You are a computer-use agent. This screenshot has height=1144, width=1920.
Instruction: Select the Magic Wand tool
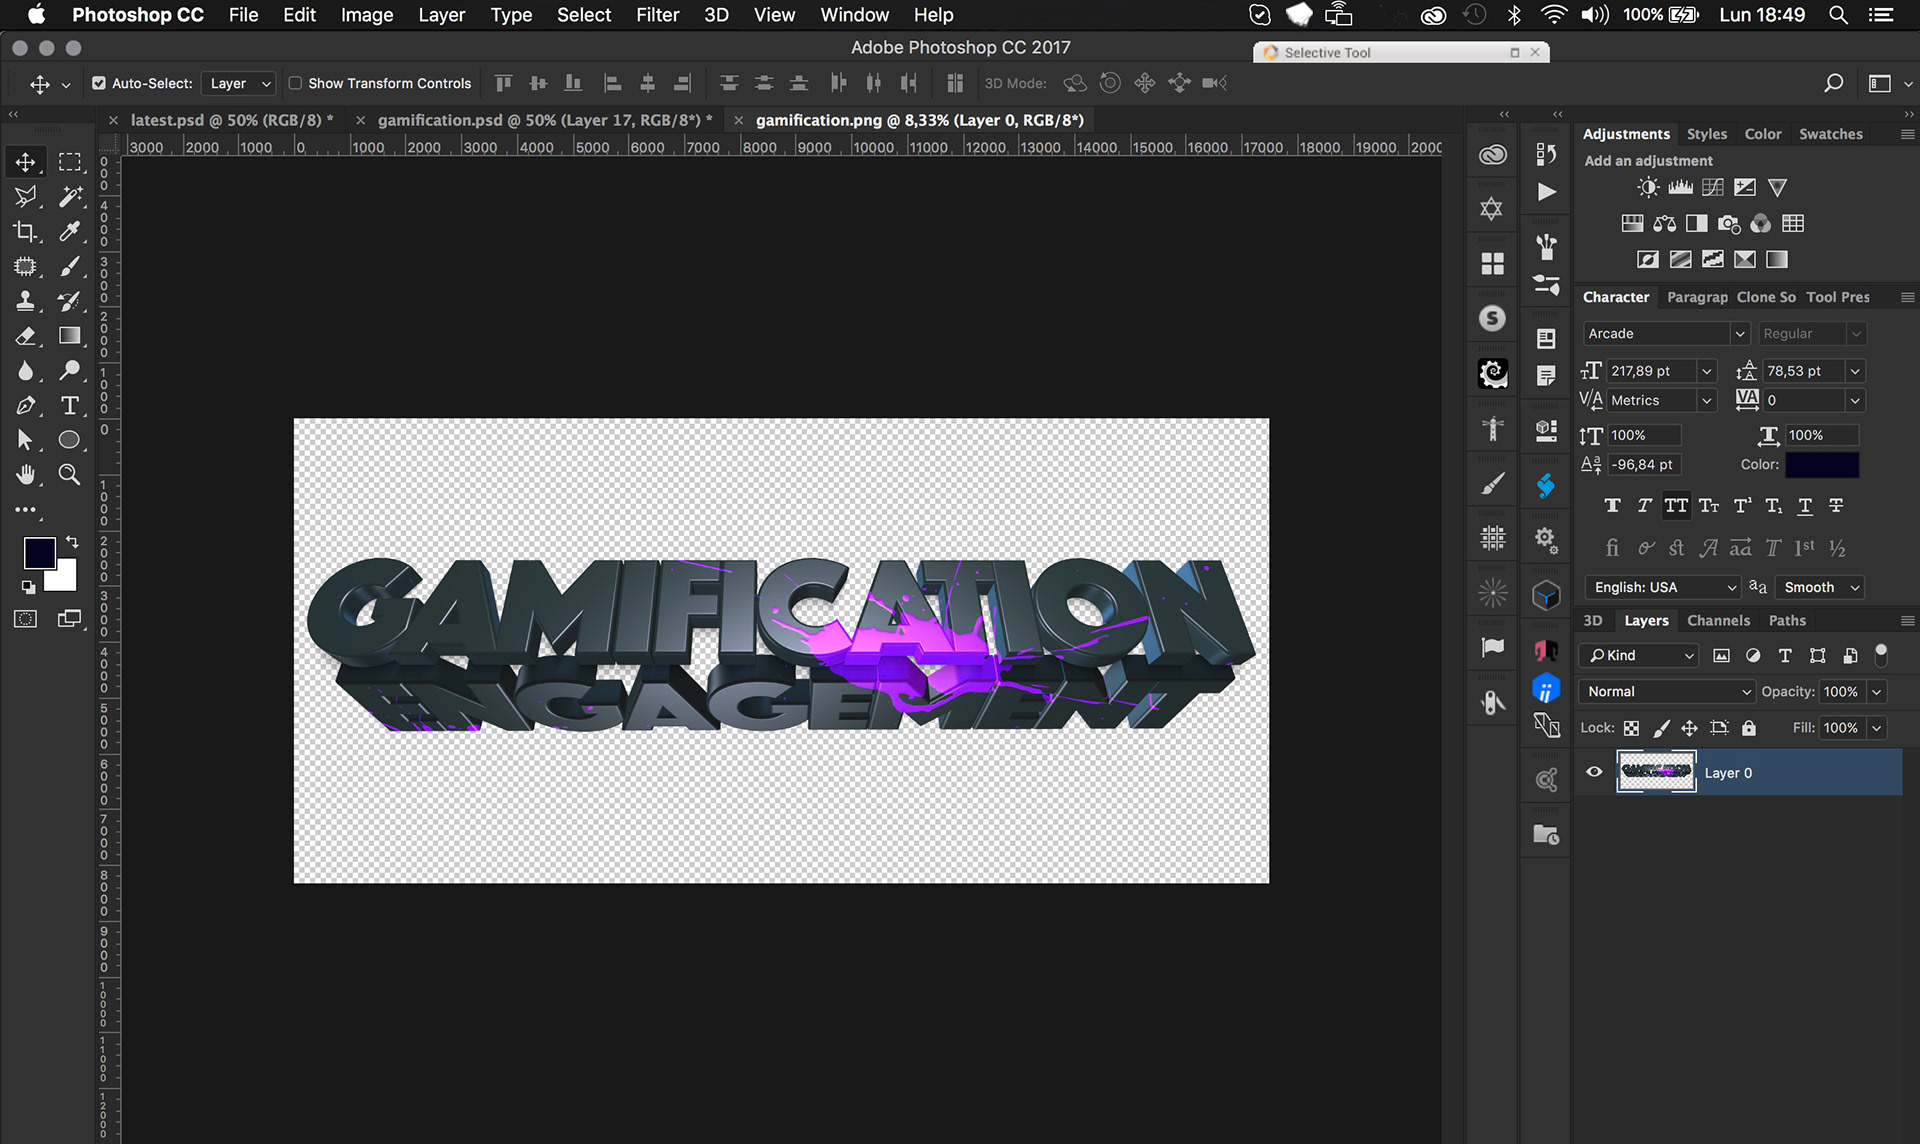69,197
